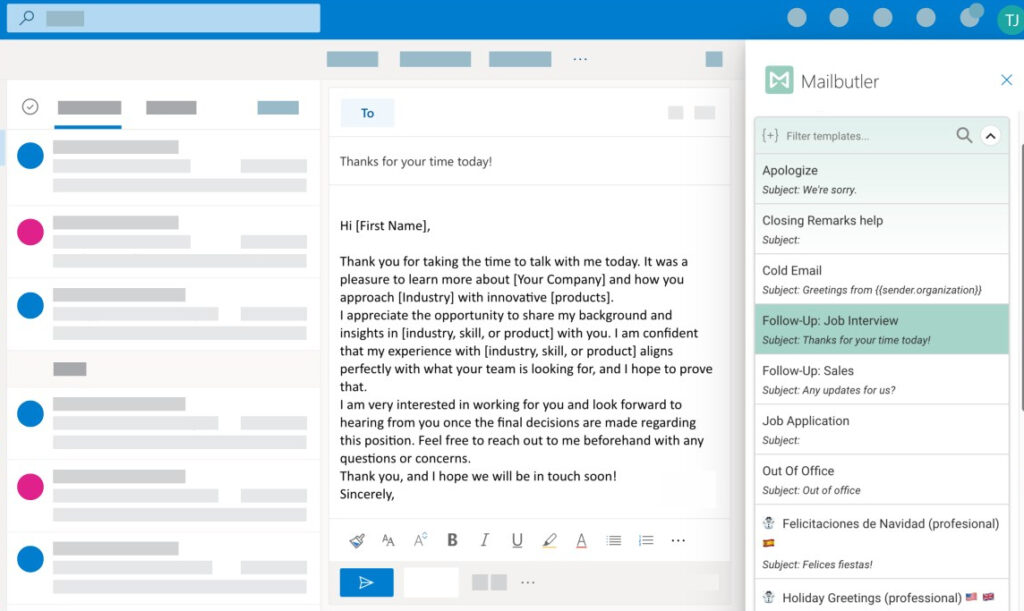Collapse the templates list with chevron
This screenshot has width=1024, height=611.
point(990,135)
